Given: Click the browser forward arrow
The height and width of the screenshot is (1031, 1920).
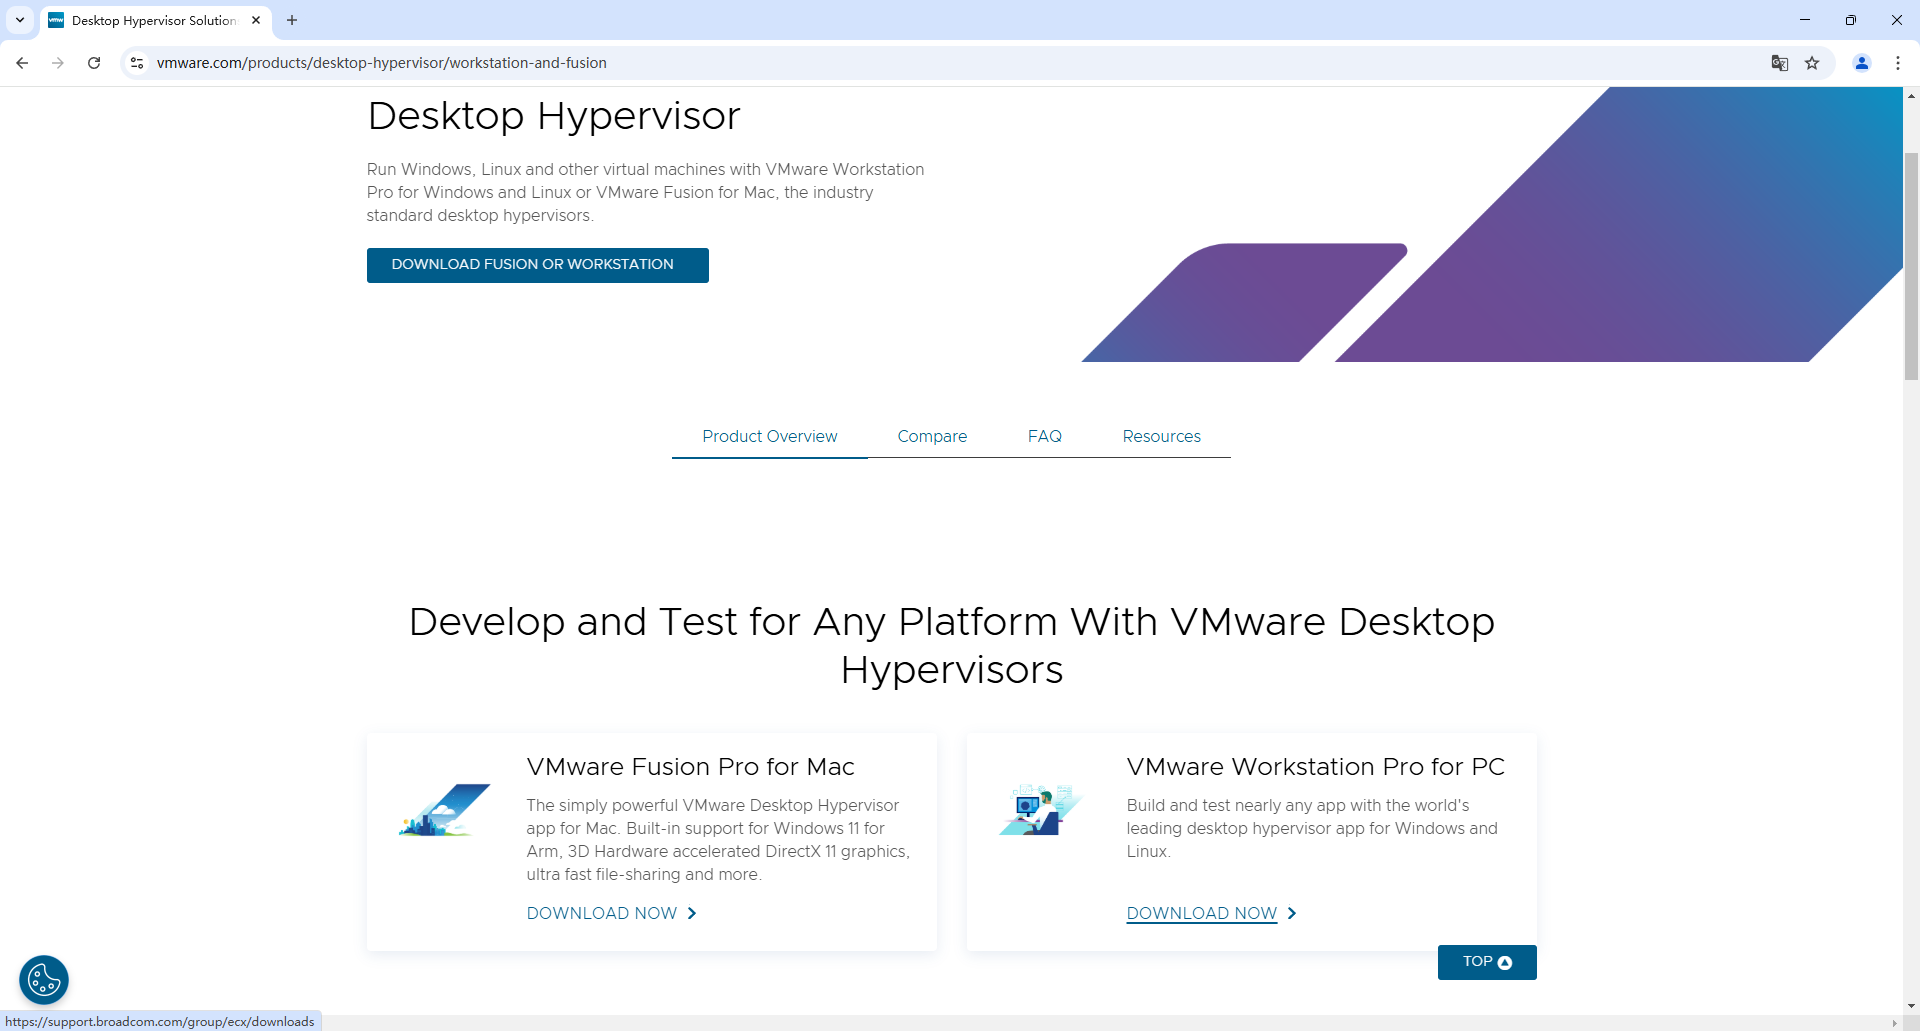Looking at the screenshot, I should (58, 63).
